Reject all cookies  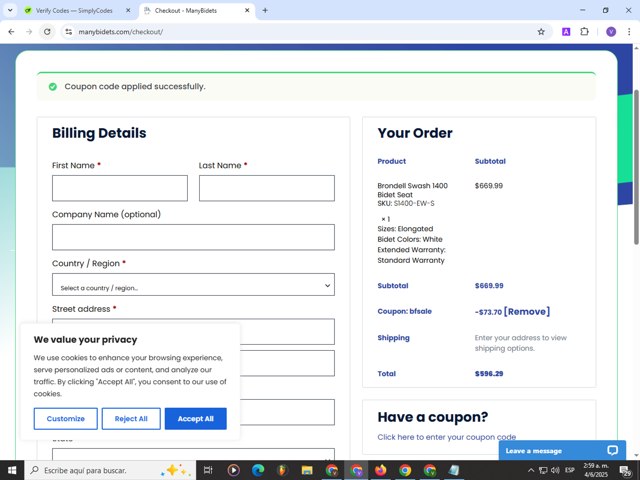pos(131,419)
